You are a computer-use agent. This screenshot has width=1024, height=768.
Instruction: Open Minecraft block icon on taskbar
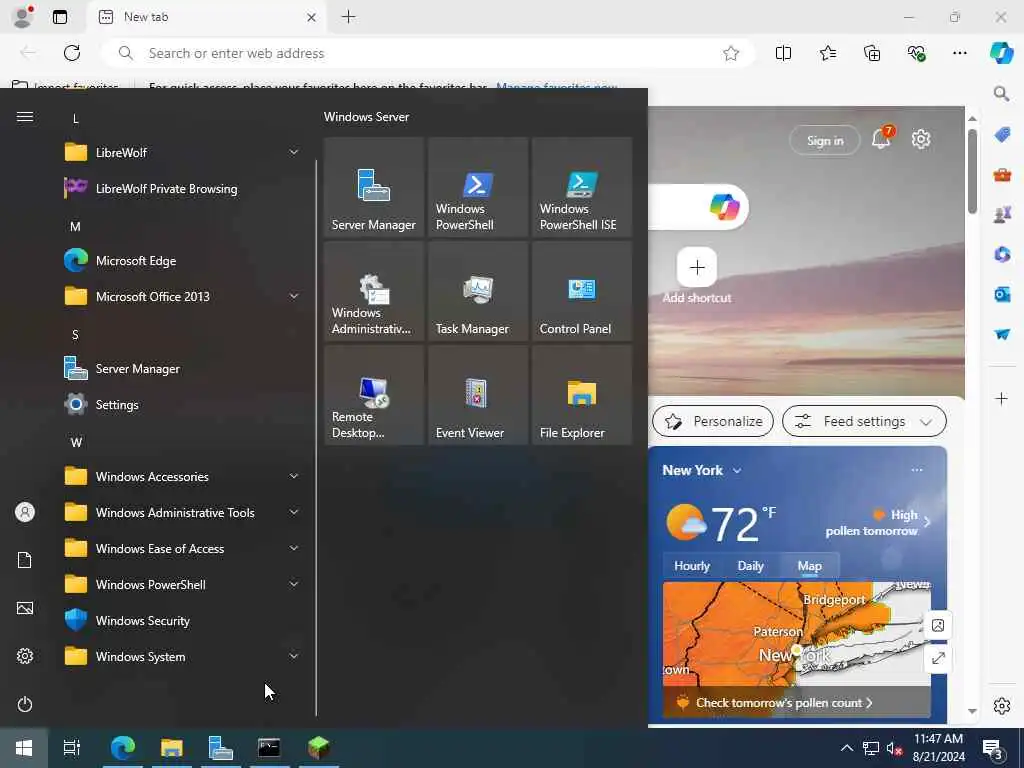click(x=319, y=748)
